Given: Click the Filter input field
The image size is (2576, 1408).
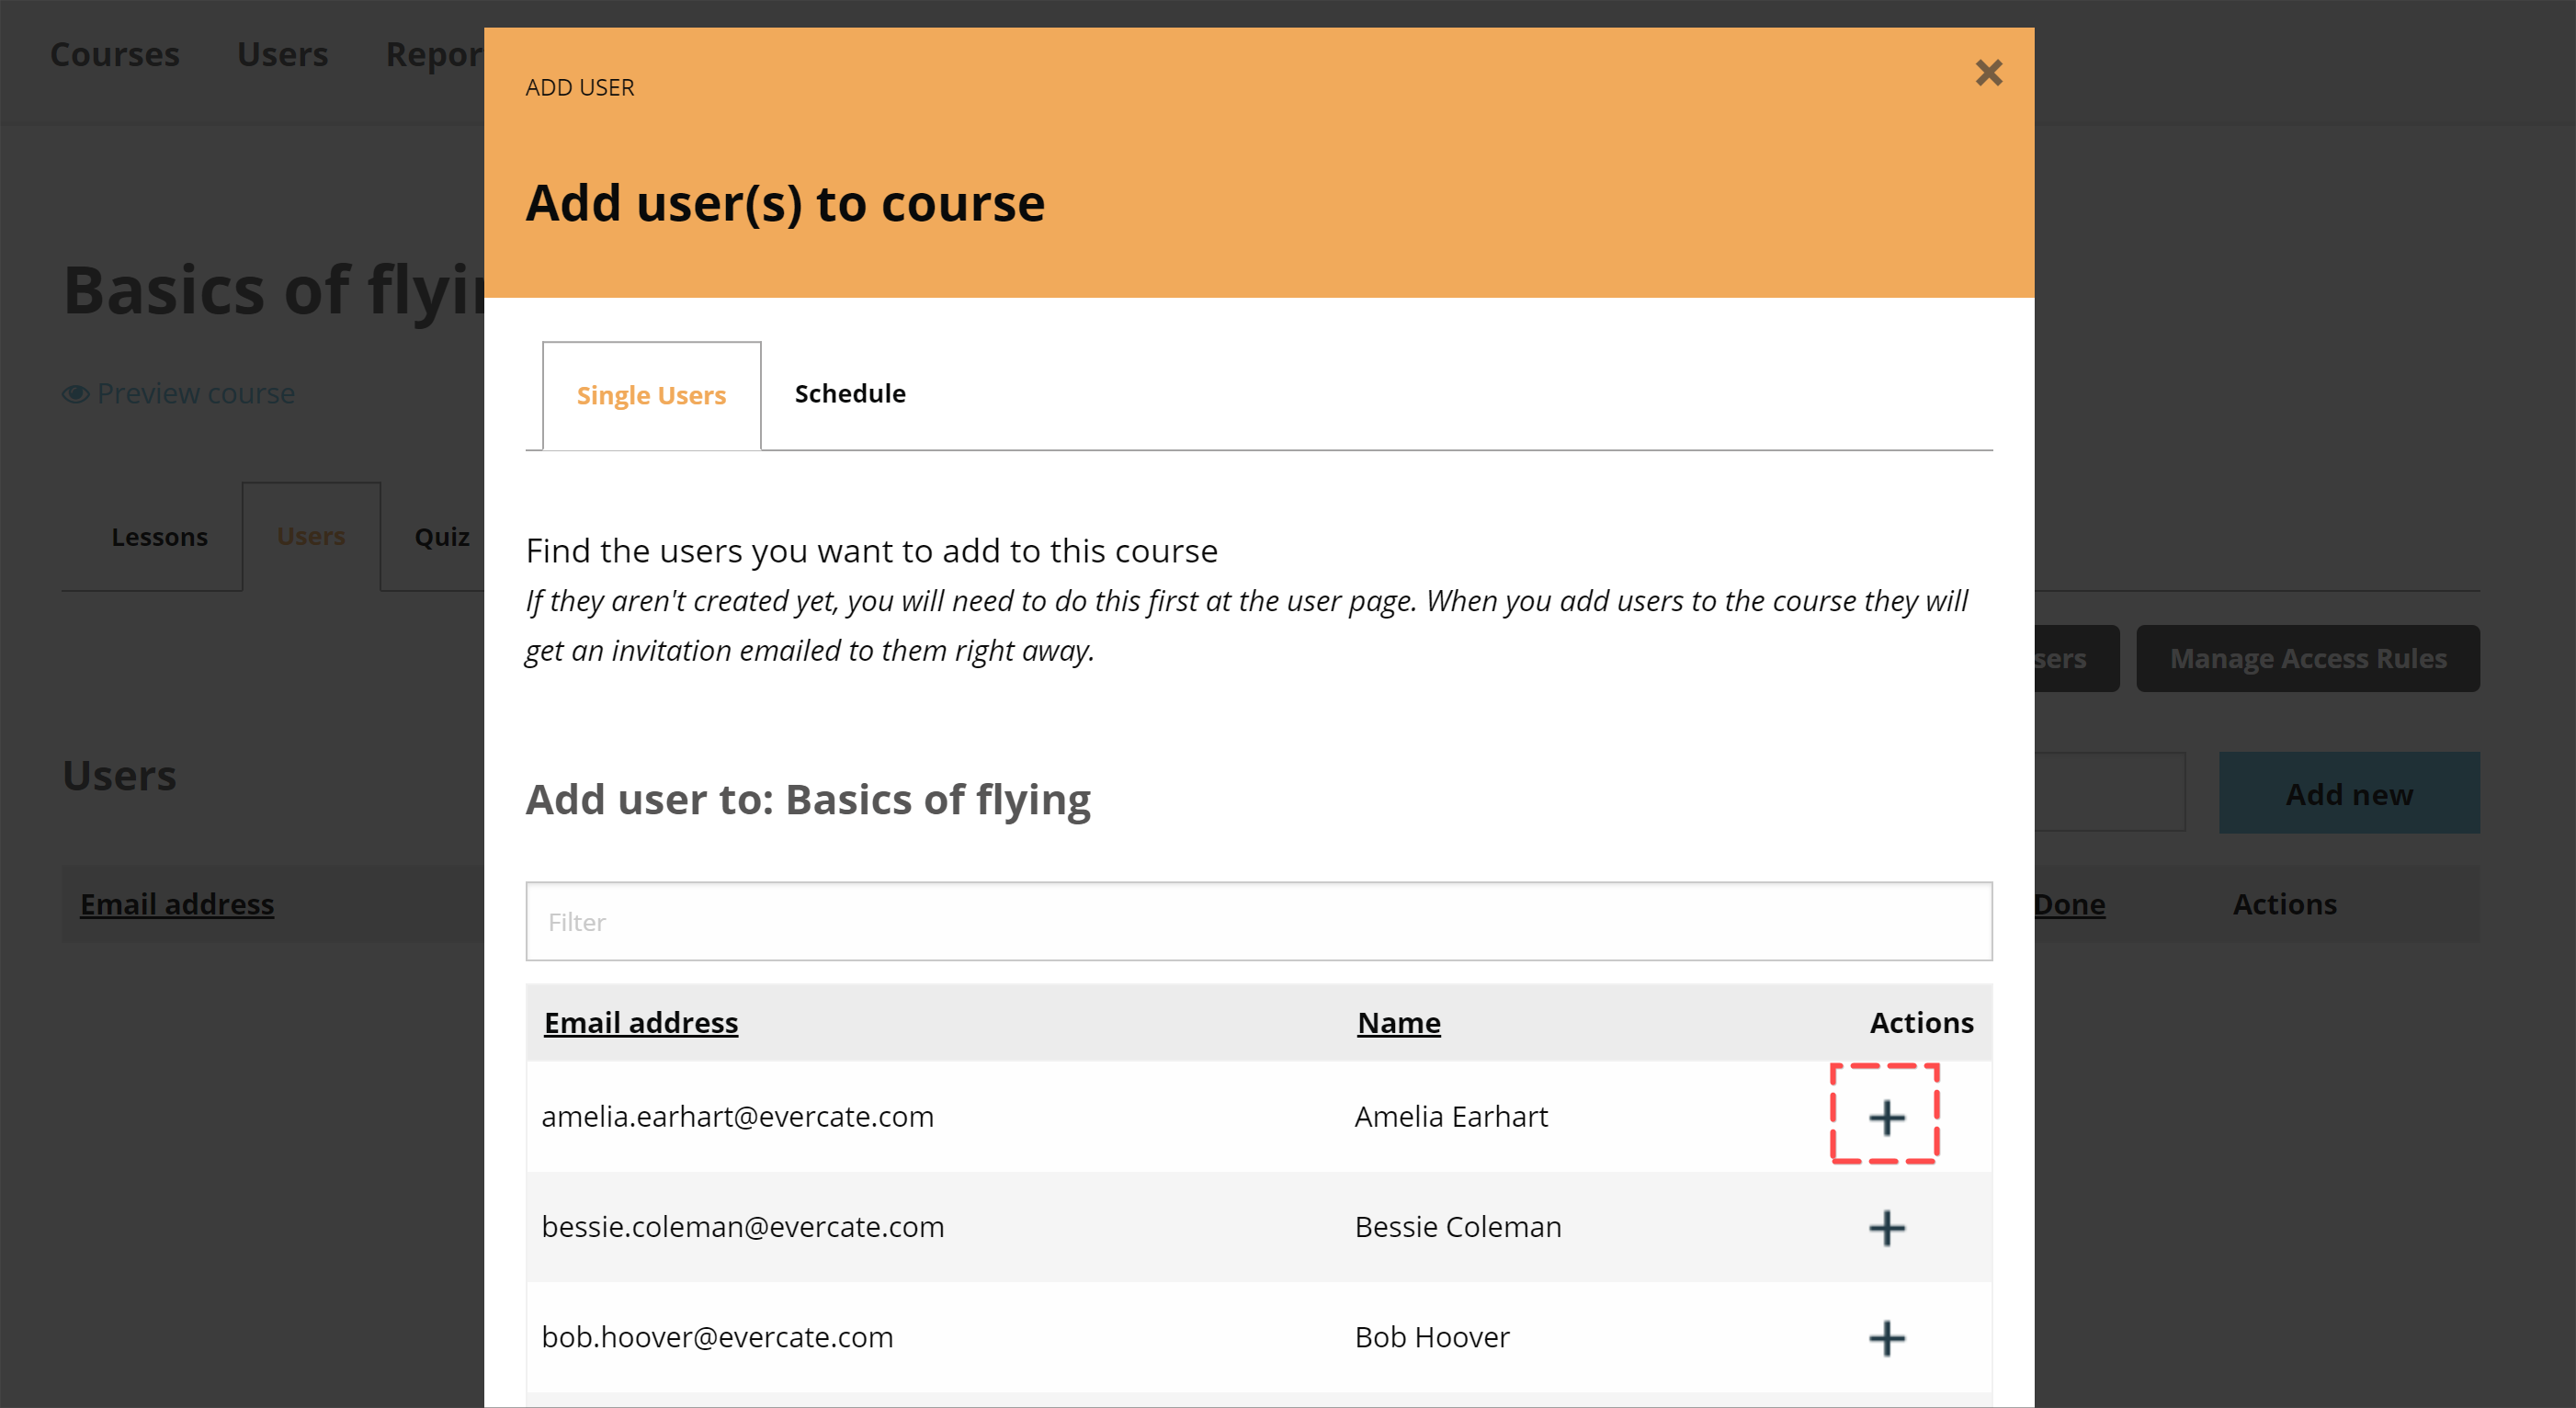Looking at the screenshot, I should click(1258, 921).
